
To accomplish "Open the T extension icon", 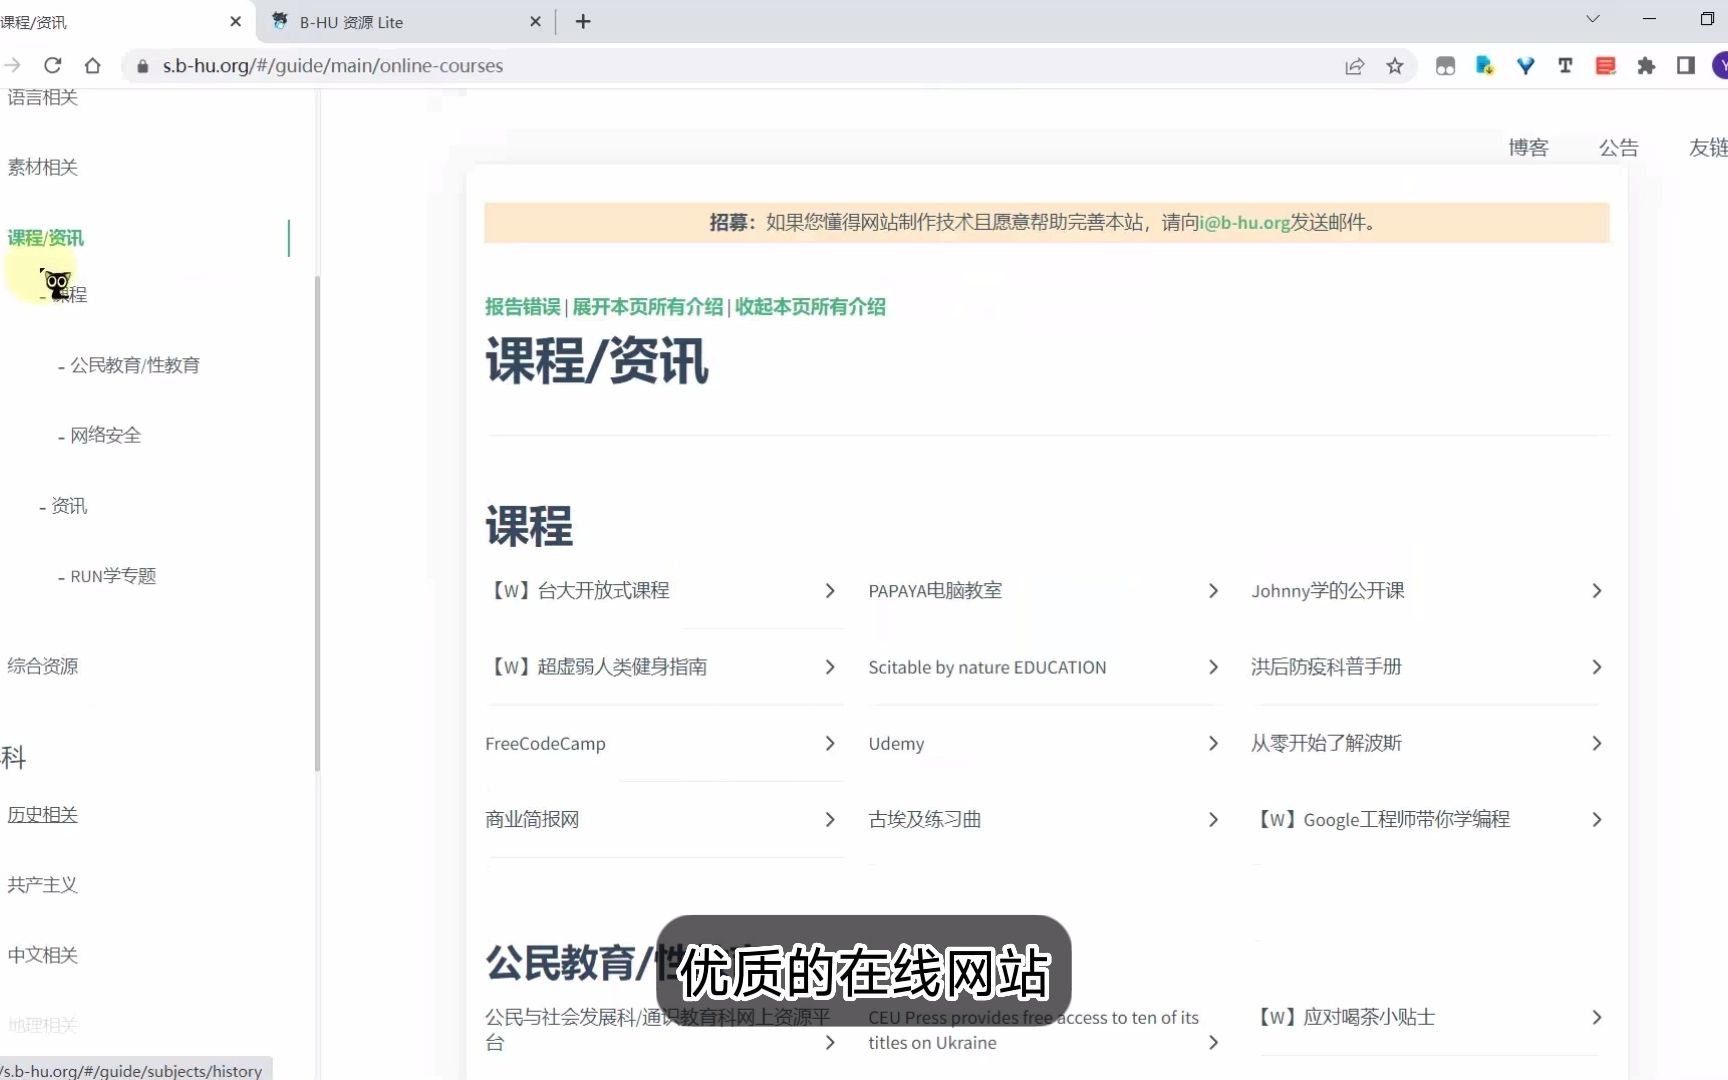I will (1566, 66).
